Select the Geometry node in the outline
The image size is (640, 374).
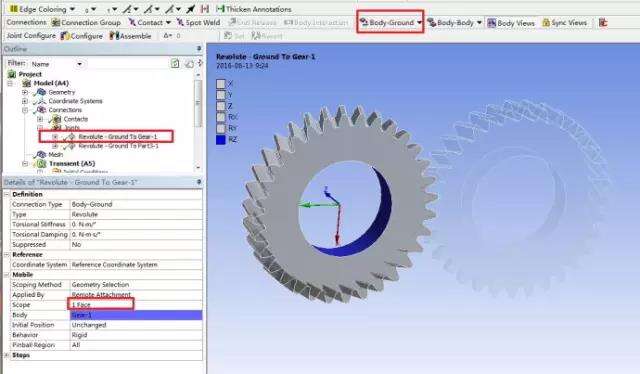[x=62, y=92]
